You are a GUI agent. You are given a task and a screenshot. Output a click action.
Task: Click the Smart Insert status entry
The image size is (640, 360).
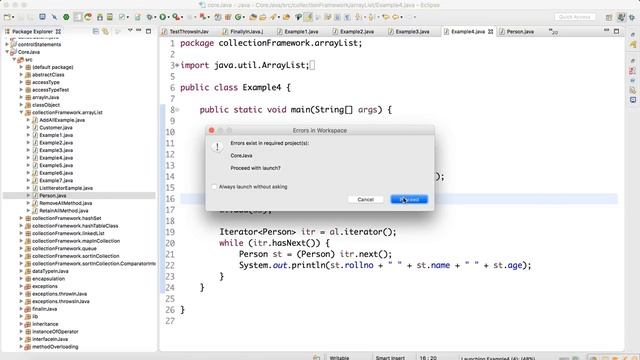390,358
